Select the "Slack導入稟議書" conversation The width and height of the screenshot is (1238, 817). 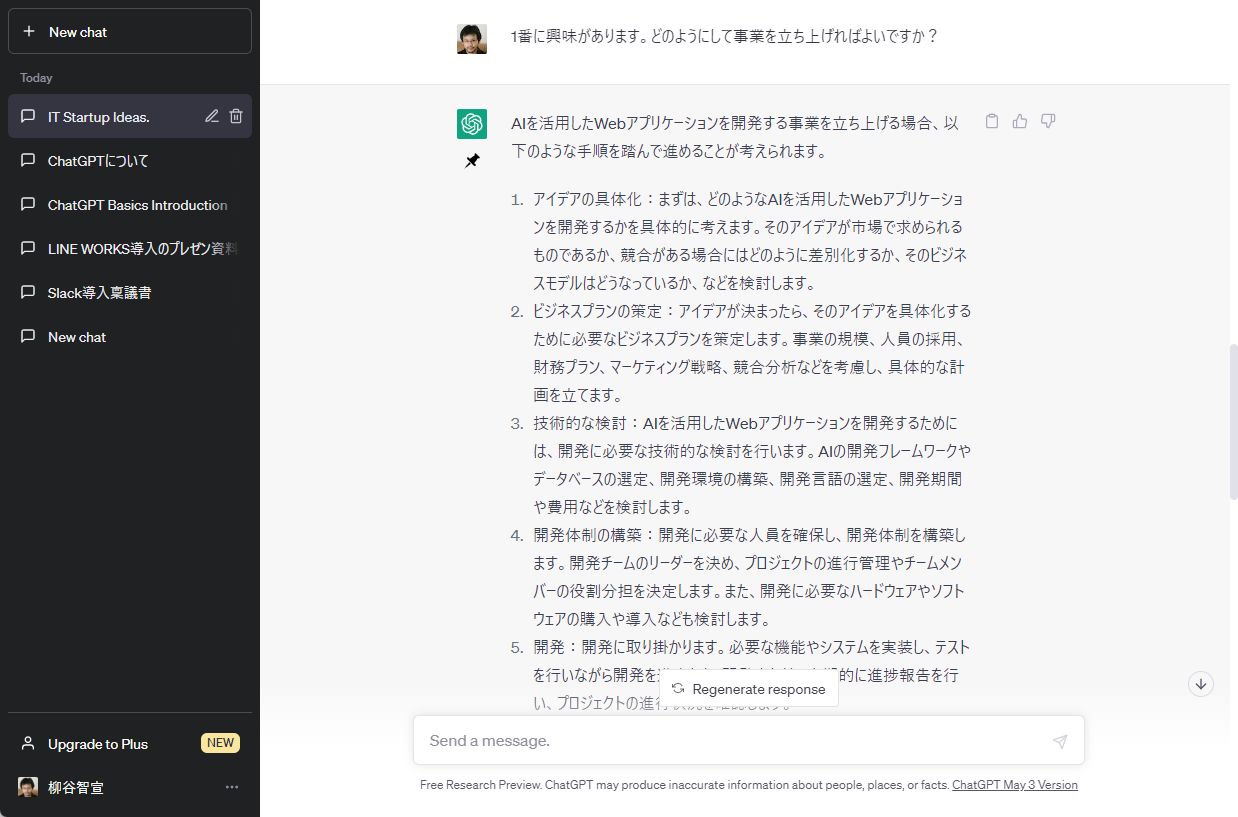(x=92, y=292)
